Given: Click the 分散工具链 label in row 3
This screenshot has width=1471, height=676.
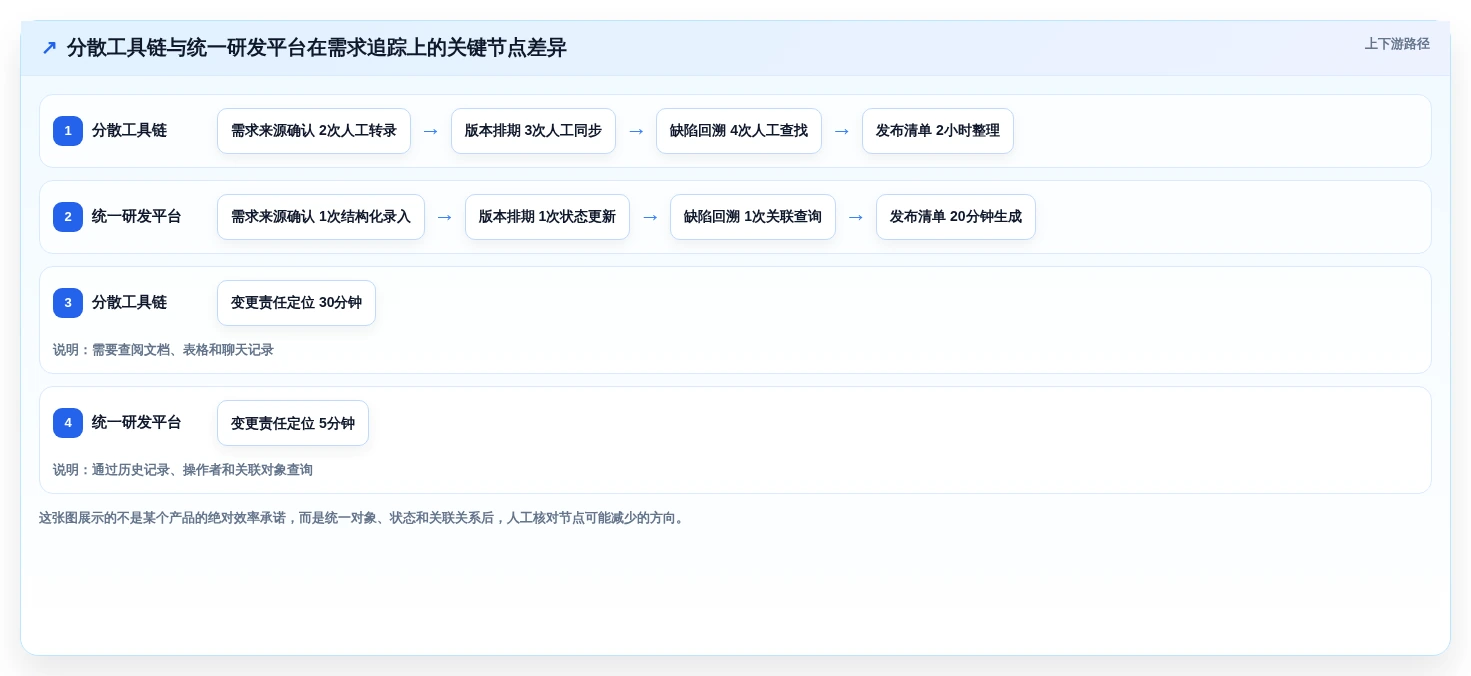Looking at the screenshot, I should [129, 303].
